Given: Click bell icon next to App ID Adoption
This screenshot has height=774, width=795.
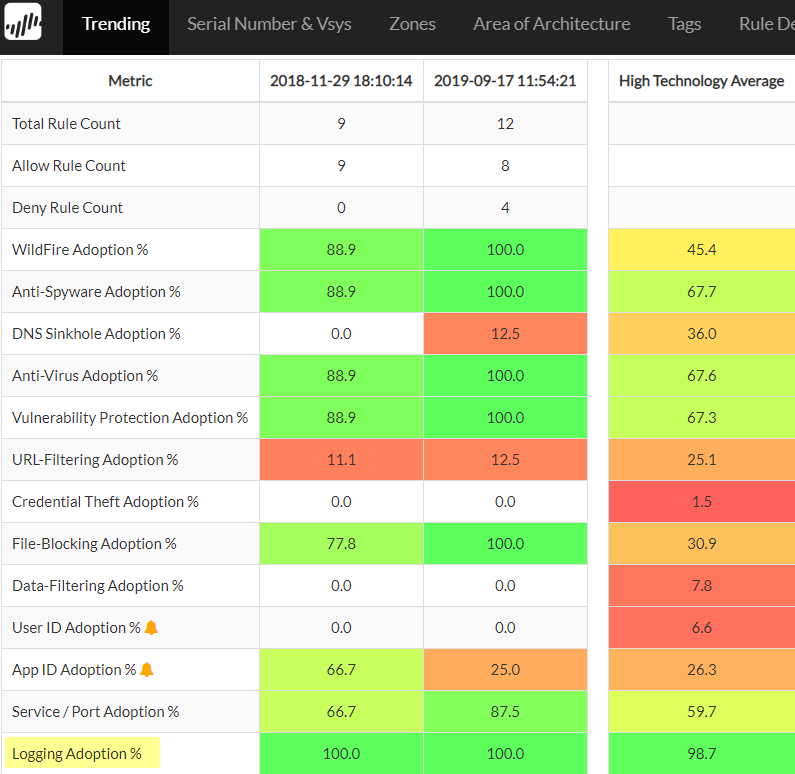Looking at the screenshot, I should pos(146,670).
